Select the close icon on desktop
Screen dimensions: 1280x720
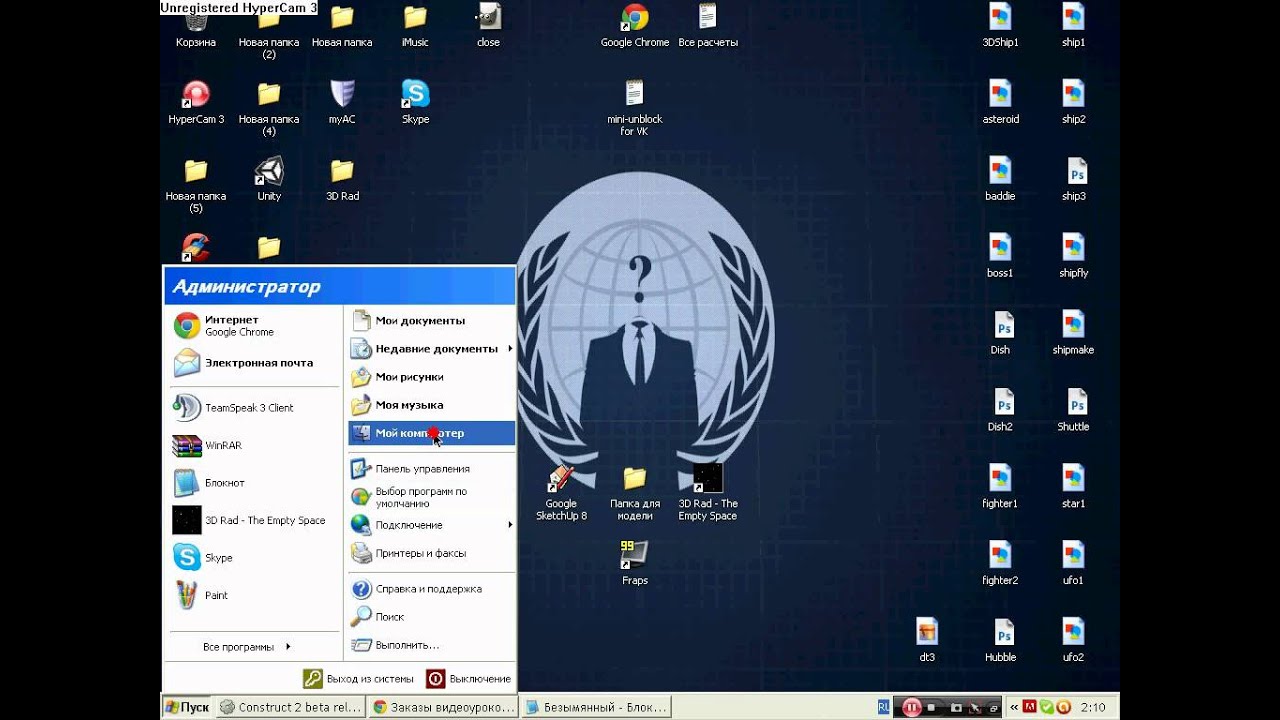(488, 26)
